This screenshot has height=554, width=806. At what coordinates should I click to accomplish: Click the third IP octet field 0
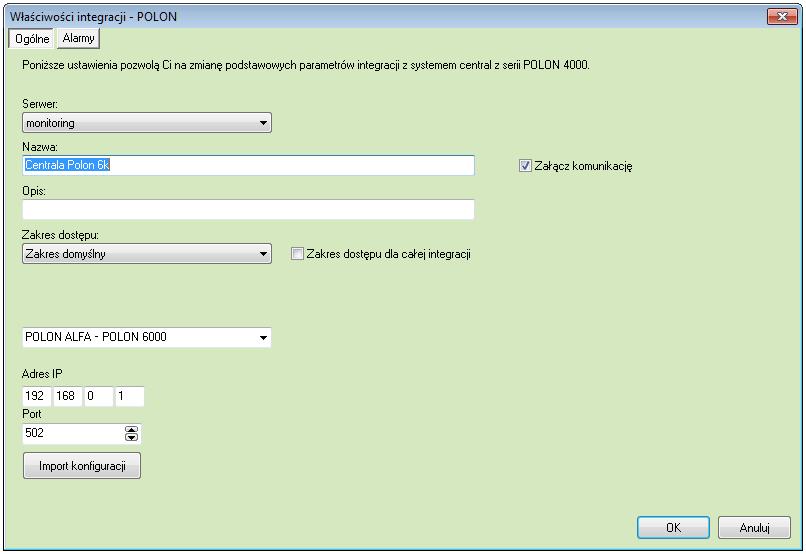pos(98,396)
